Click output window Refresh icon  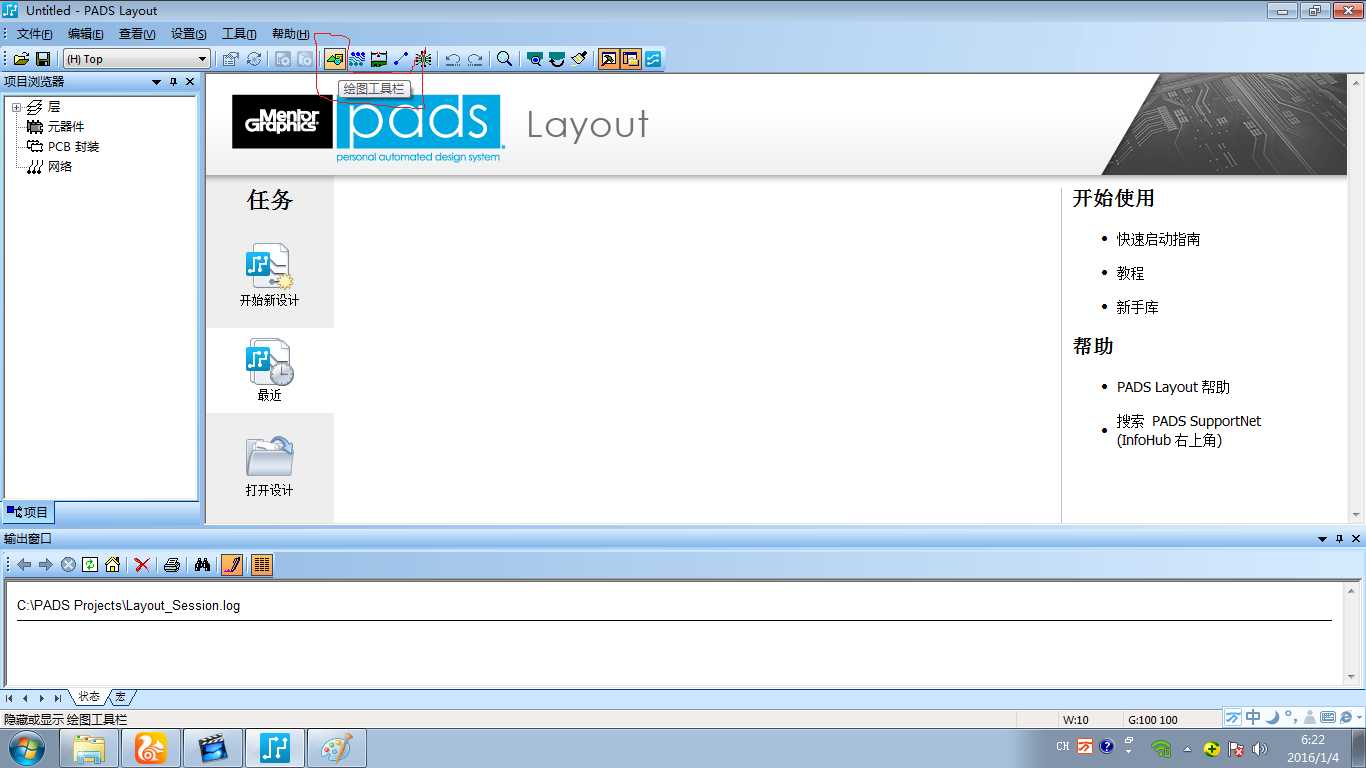pyautogui.click(x=90, y=565)
